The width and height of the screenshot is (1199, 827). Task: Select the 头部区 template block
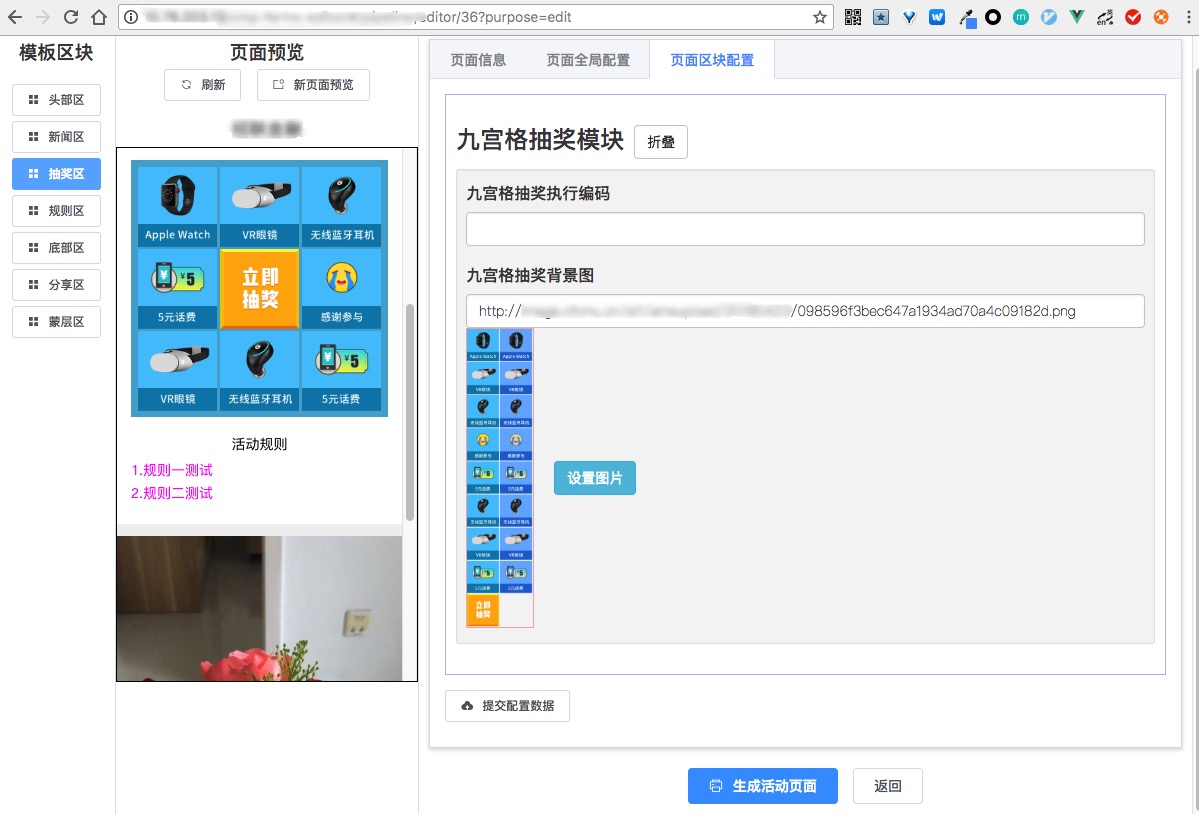(57, 100)
